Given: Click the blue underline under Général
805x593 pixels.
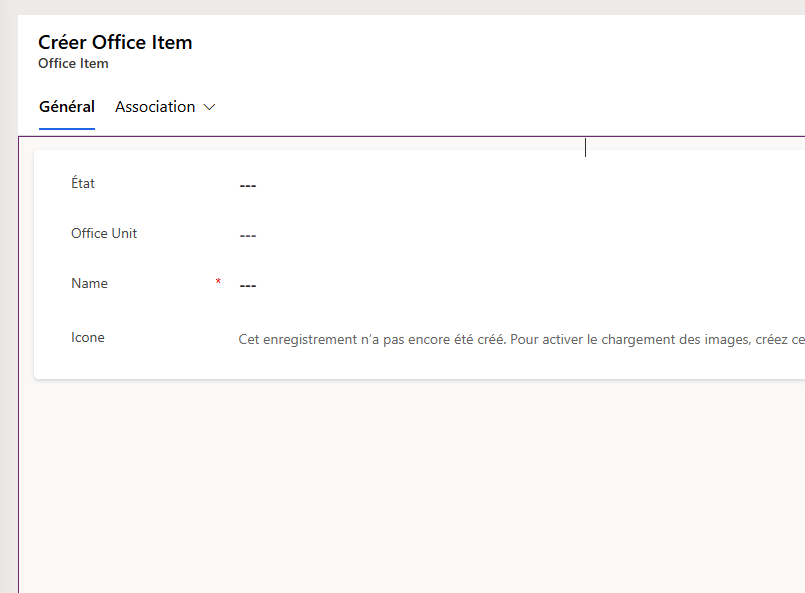Looking at the screenshot, I should click(67, 128).
